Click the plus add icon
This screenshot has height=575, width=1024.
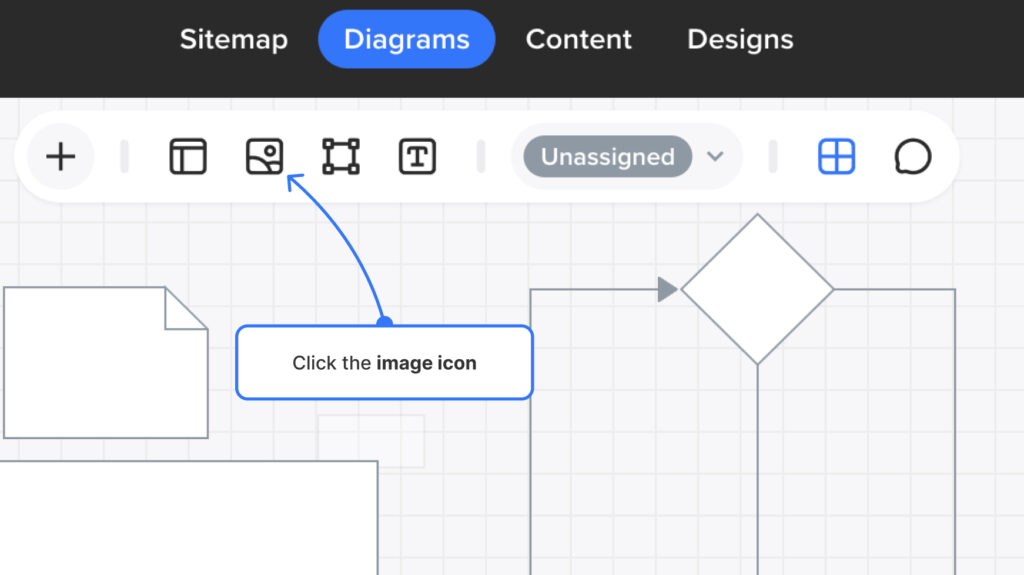[x=61, y=157]
